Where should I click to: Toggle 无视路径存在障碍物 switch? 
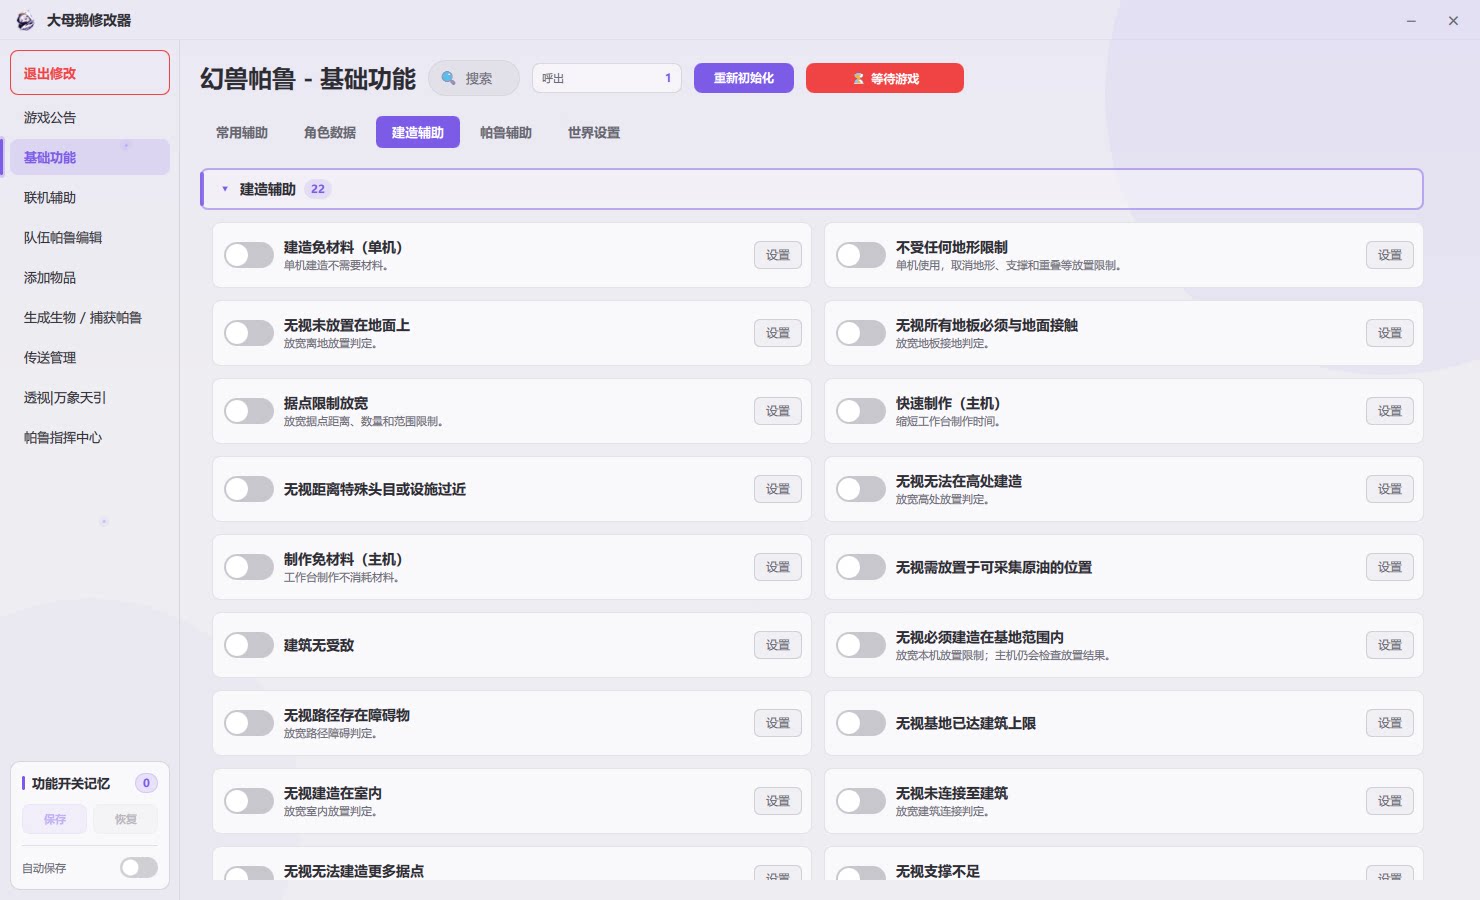(249, 723)
